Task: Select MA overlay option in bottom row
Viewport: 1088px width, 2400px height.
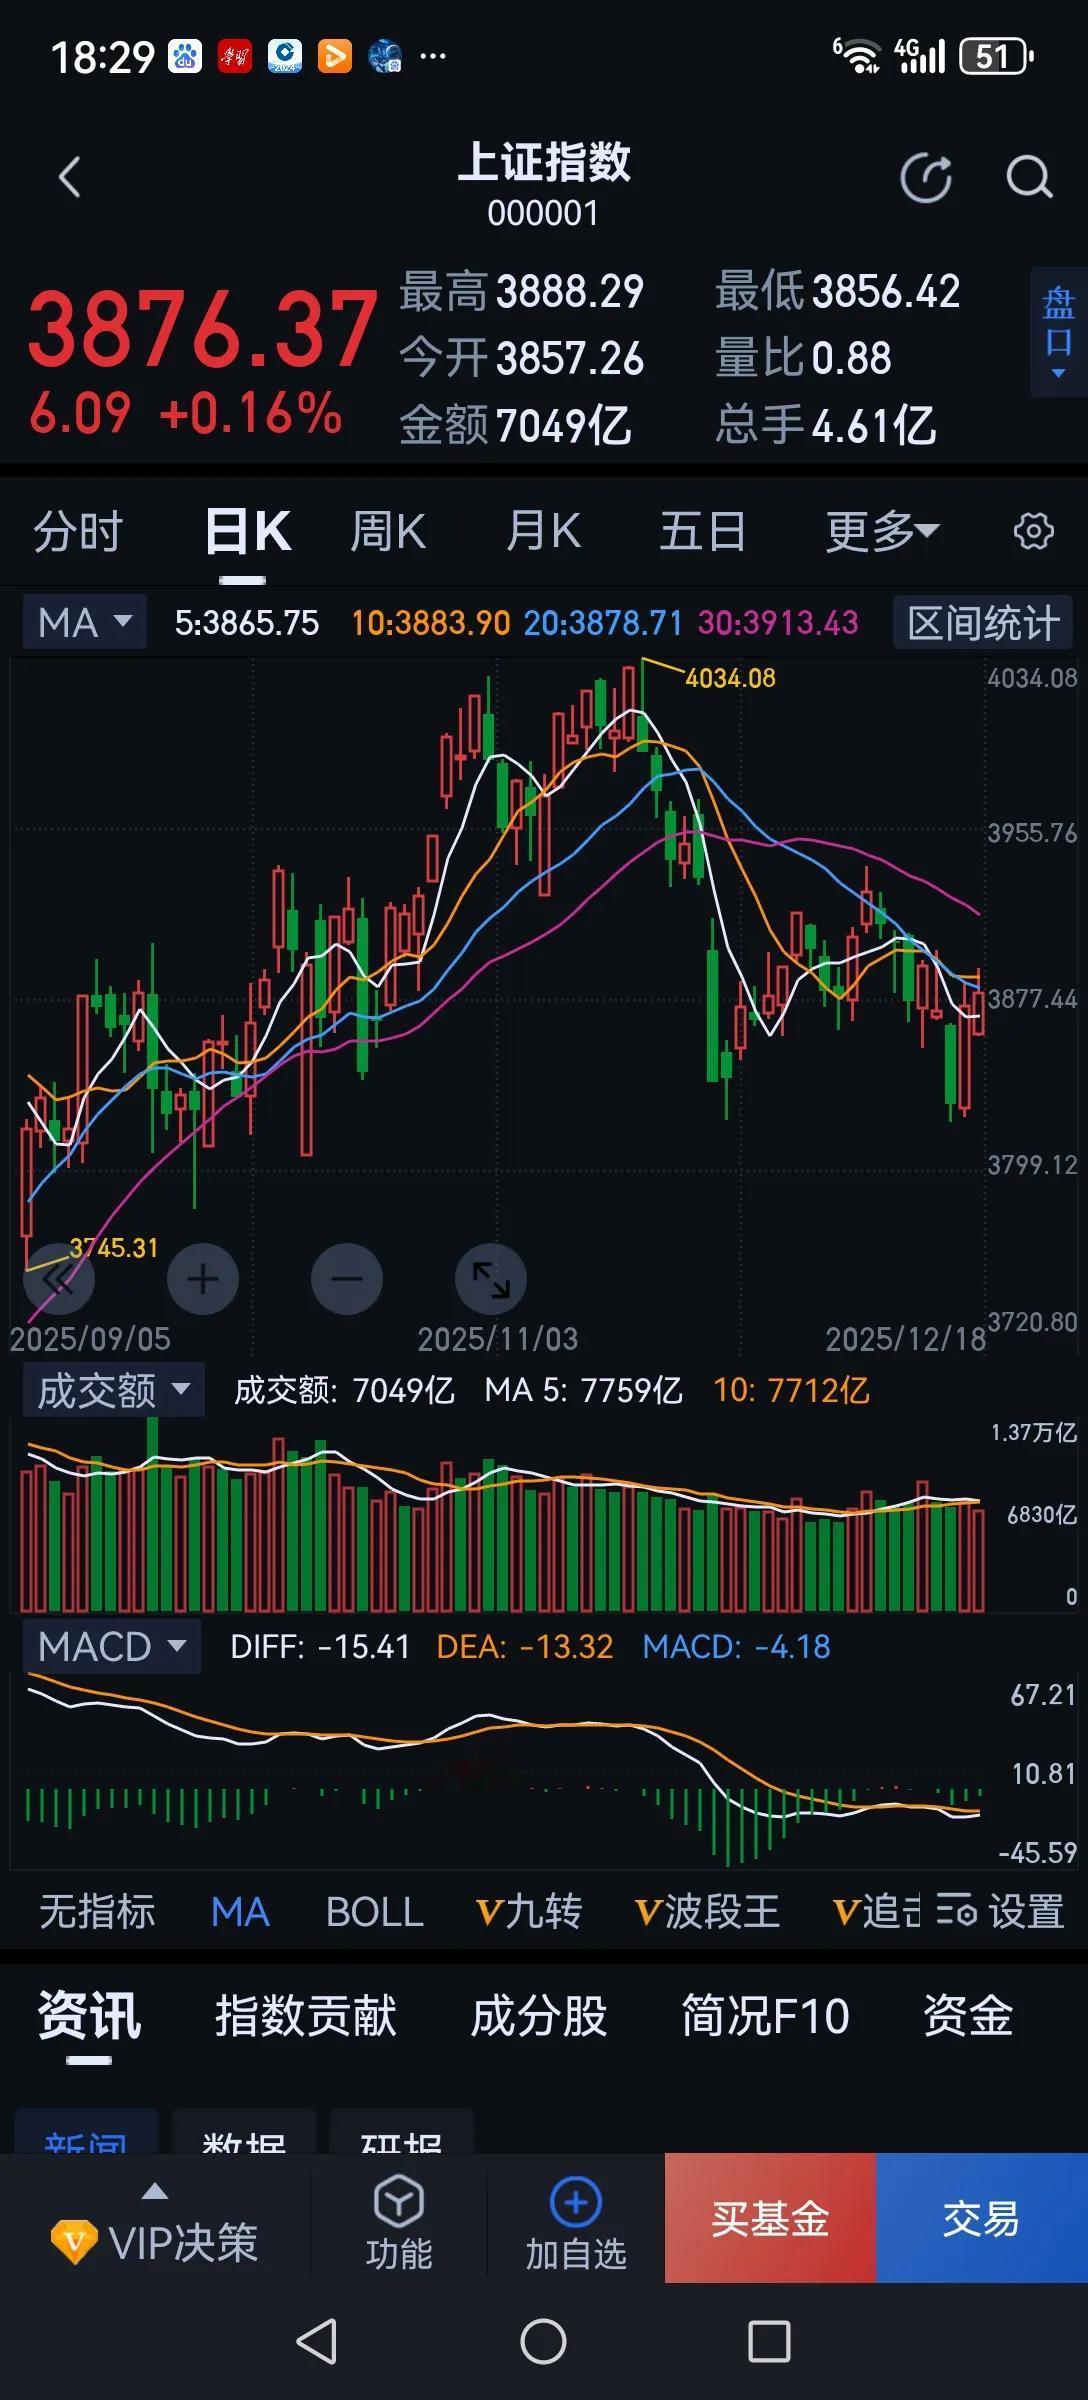Action: 240,1911
